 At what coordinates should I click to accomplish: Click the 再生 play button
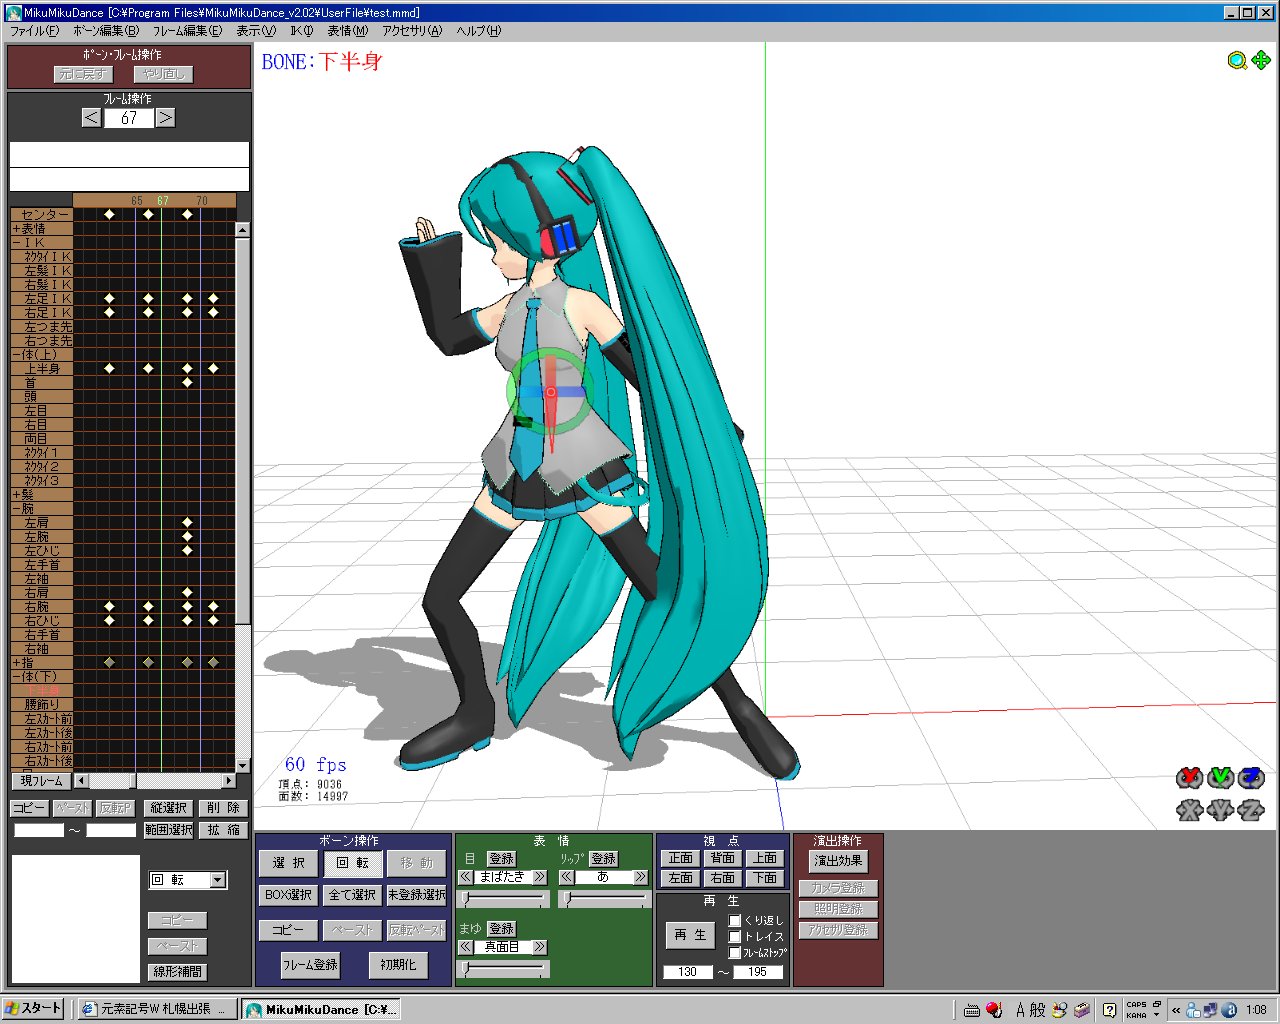tap(690, 935)
